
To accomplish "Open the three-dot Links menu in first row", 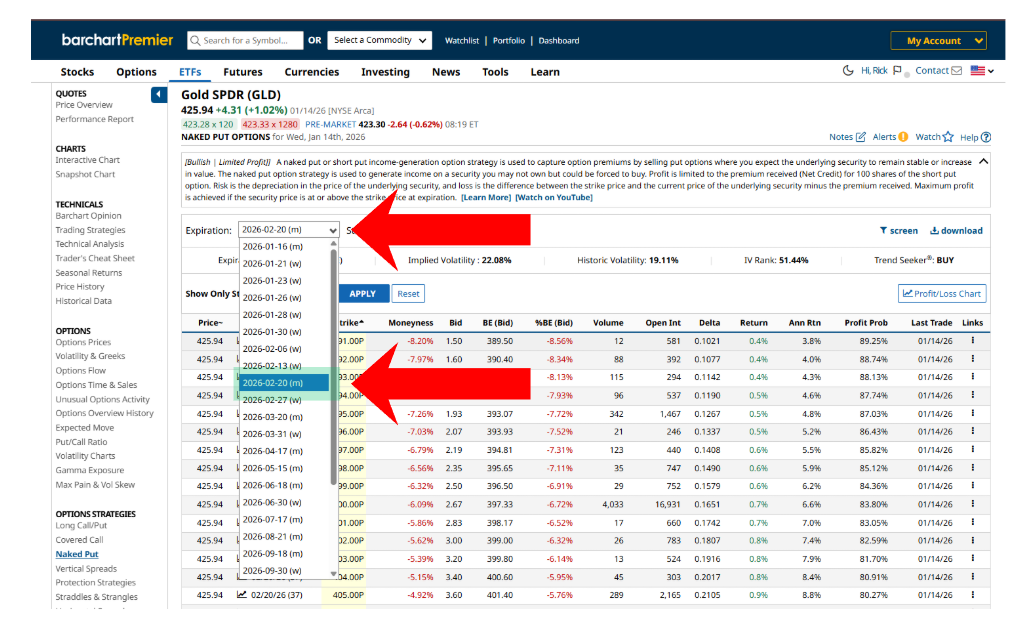I will click(x=973, y=341).
